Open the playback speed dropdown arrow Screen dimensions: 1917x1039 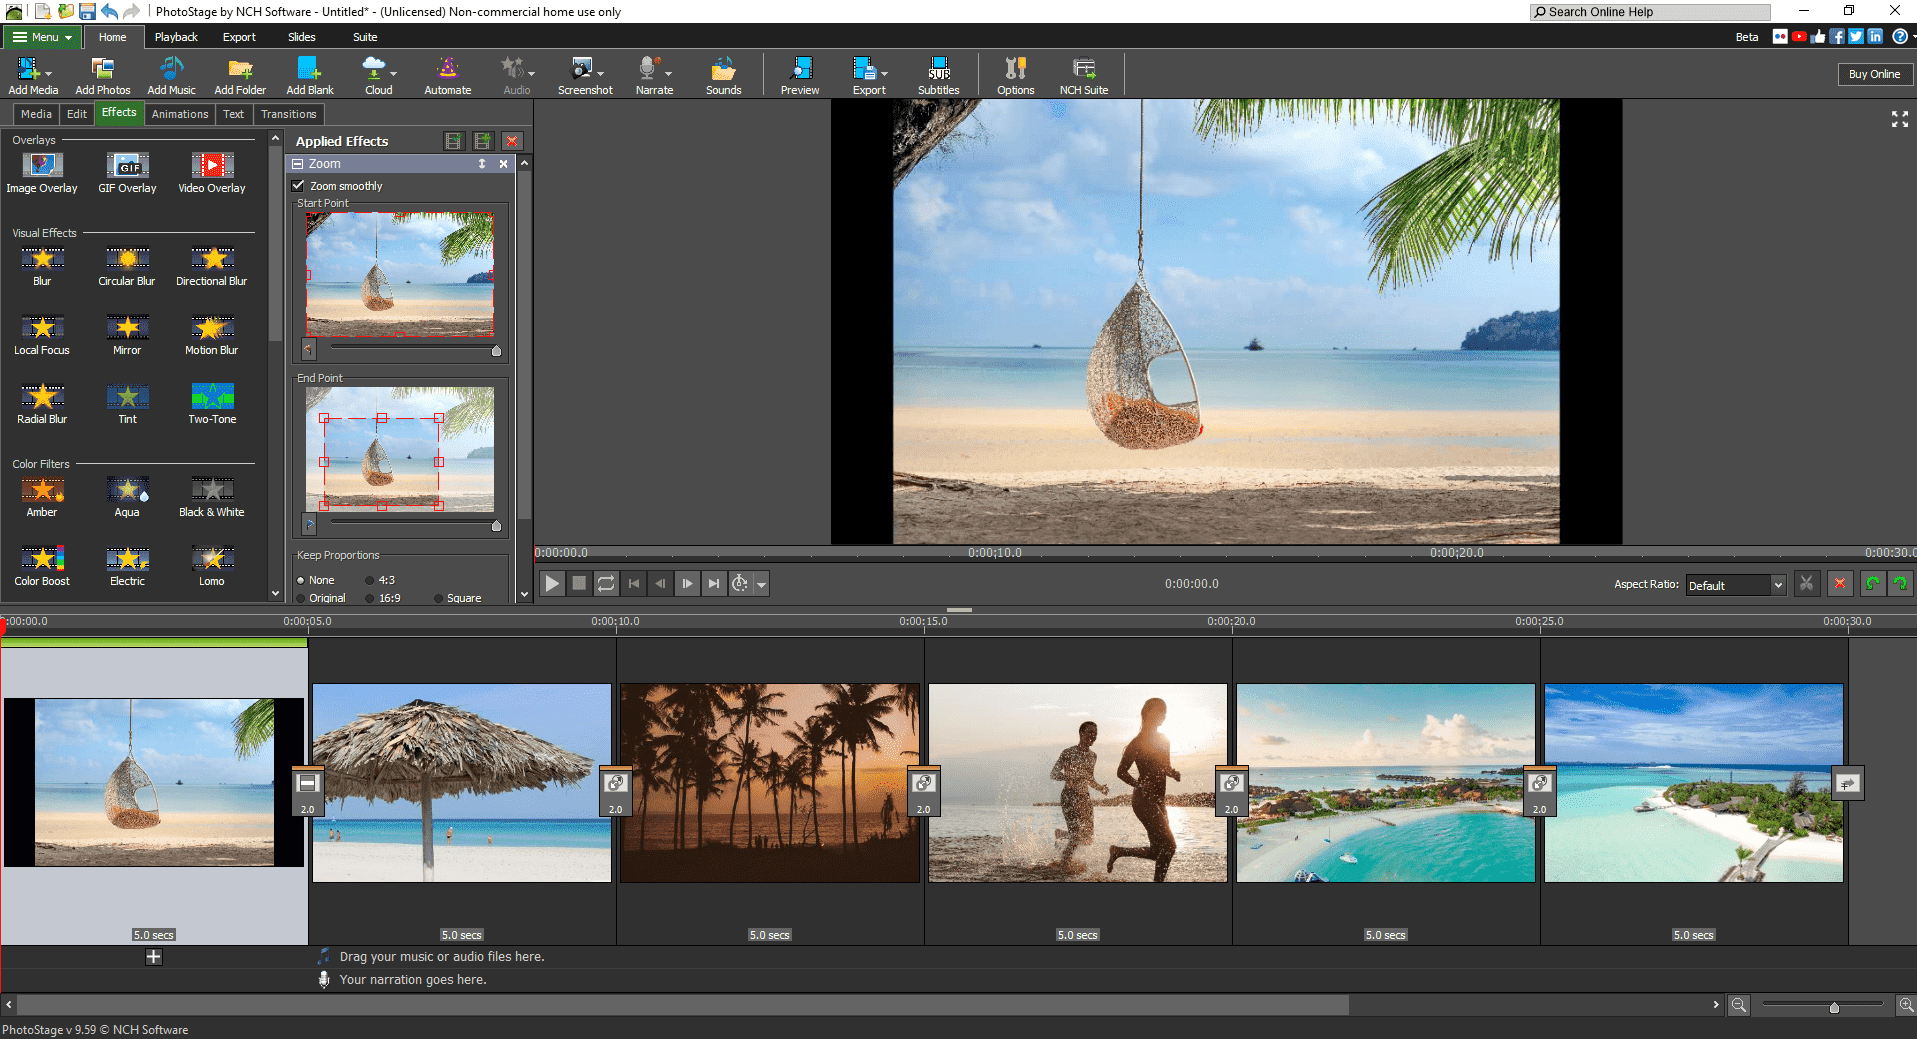762,584
